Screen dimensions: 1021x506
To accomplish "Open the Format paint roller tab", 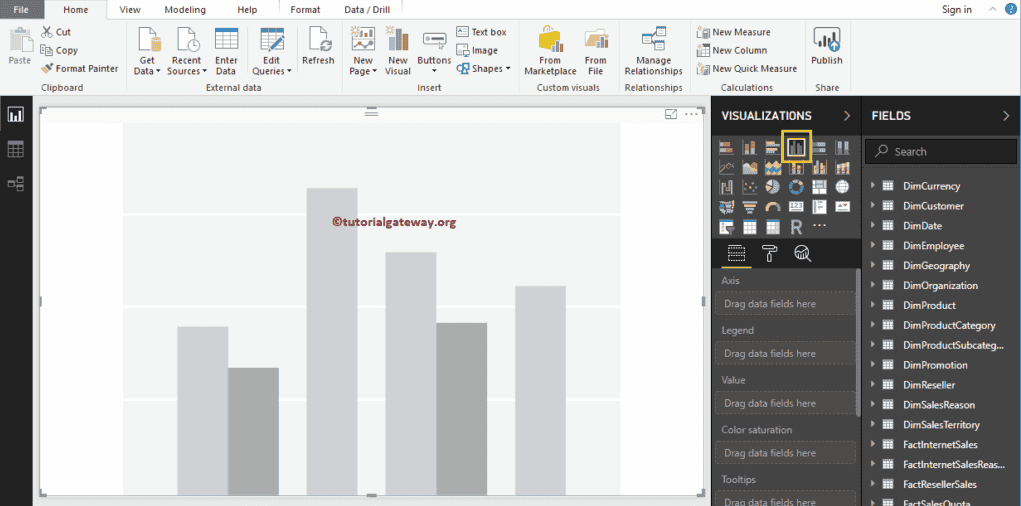I will 770,253.
